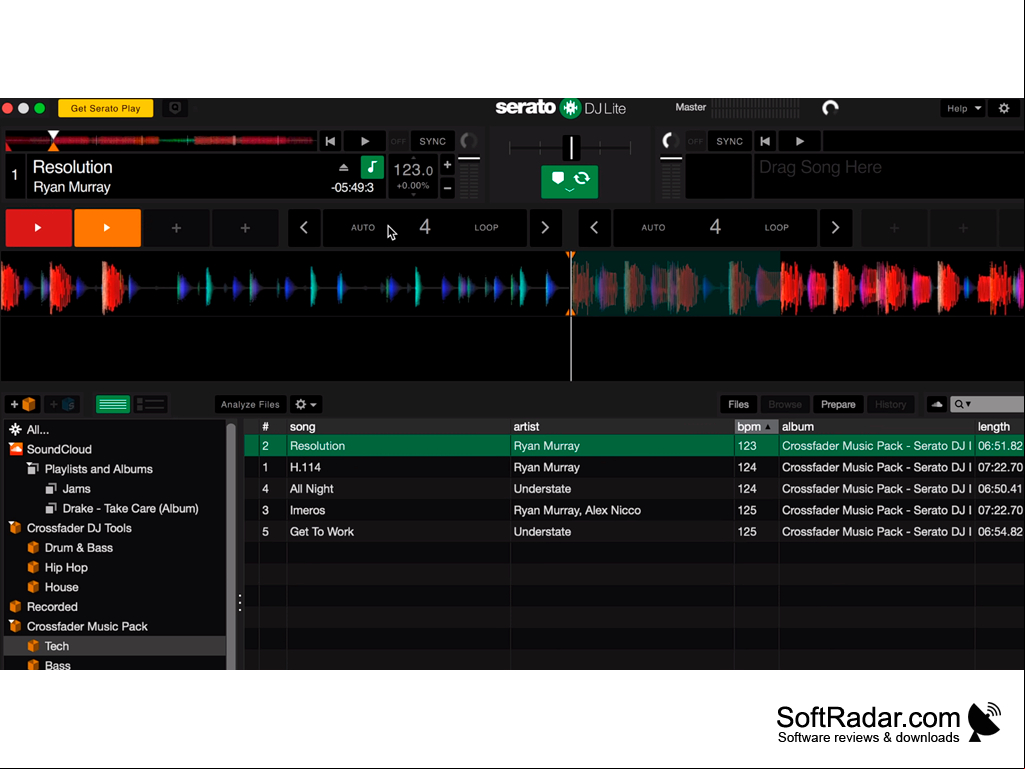Toggle deck 2 sync OFF button
Viewport: 1025px width, 769px height.
tap(696, 141)
